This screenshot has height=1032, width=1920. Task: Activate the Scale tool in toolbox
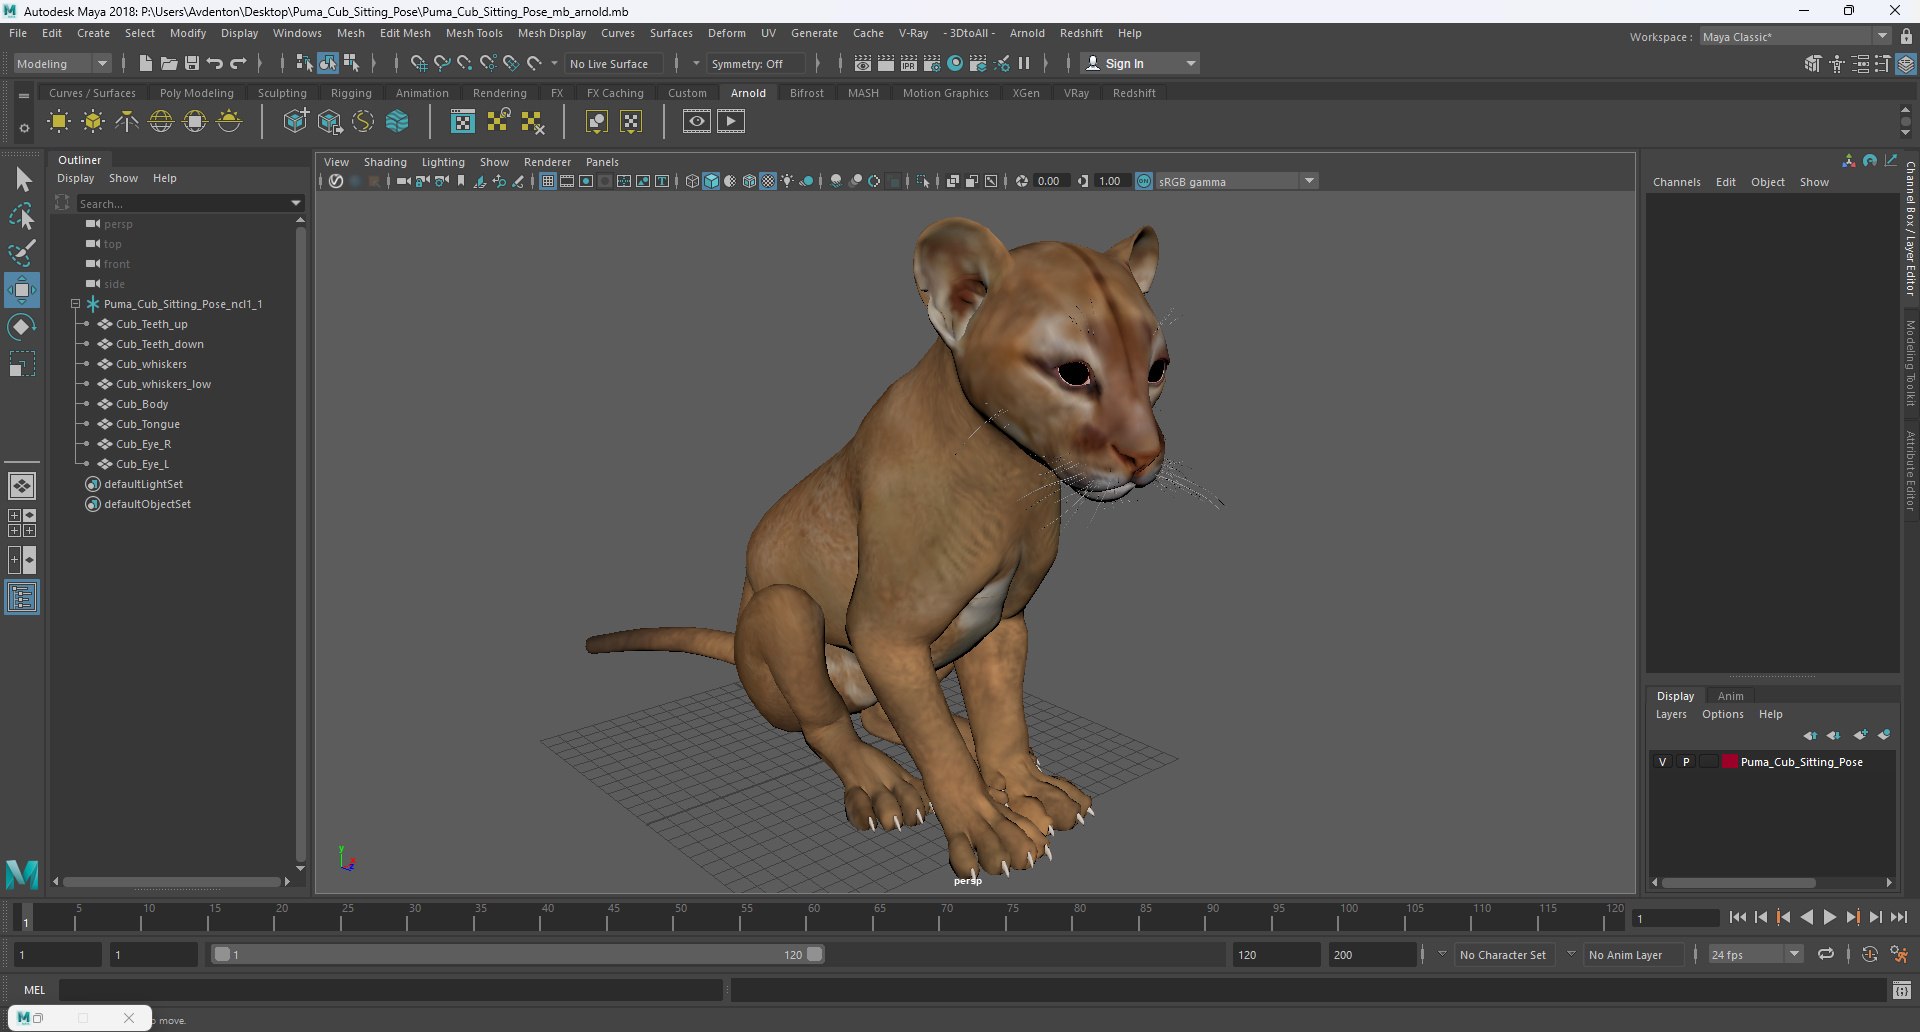click(x=22, y=363)
